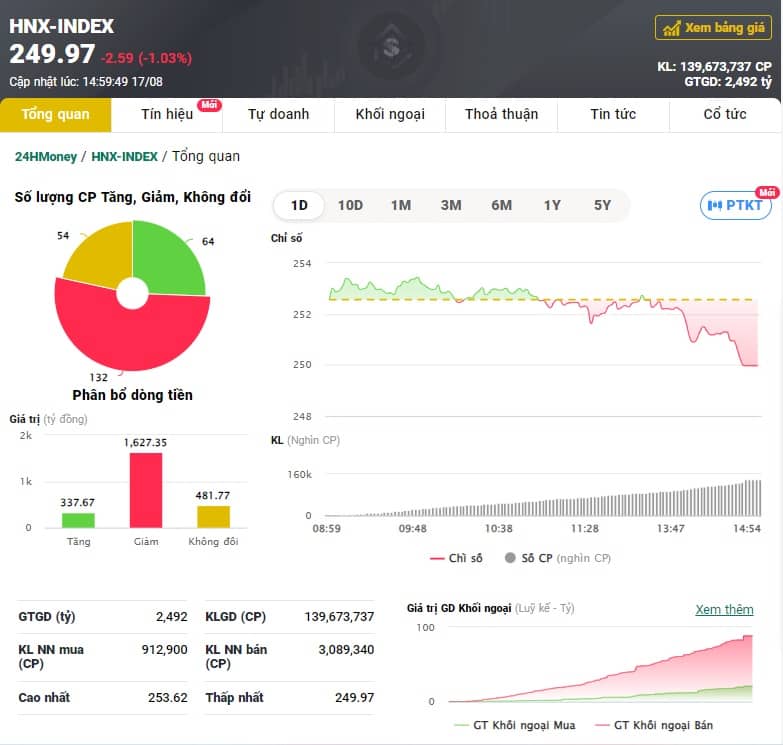Click the index value 249.97 in header

(x=52, y=54)
